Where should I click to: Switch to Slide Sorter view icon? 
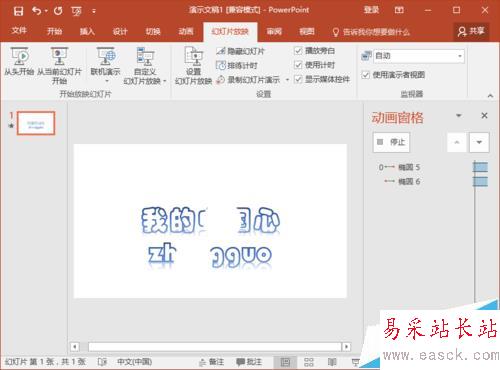click(x=309, y=362)
